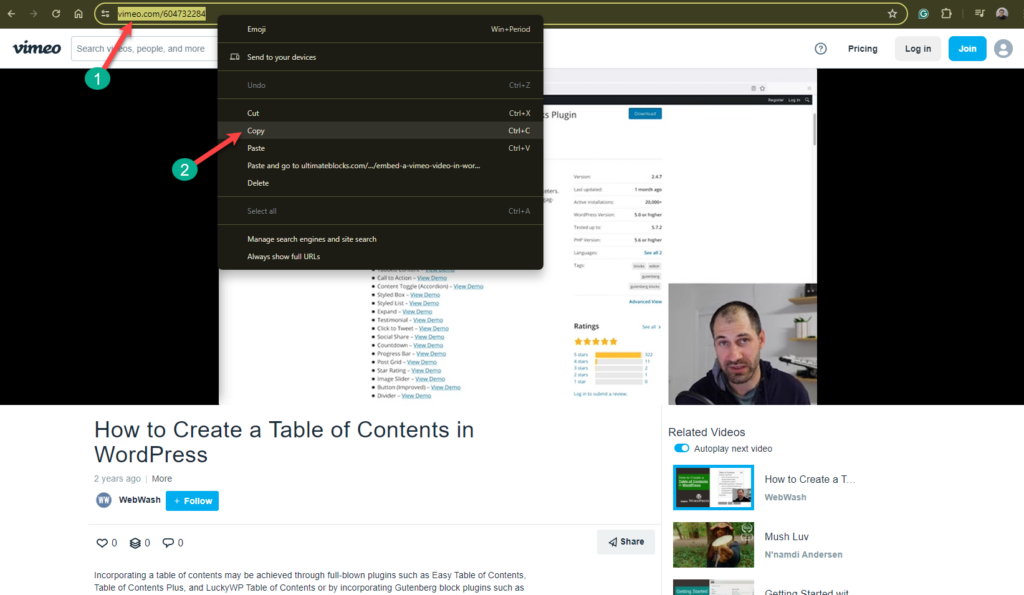Open the browser profile avatar
Screen dimensions: 1024x595
coord(1002,13)
